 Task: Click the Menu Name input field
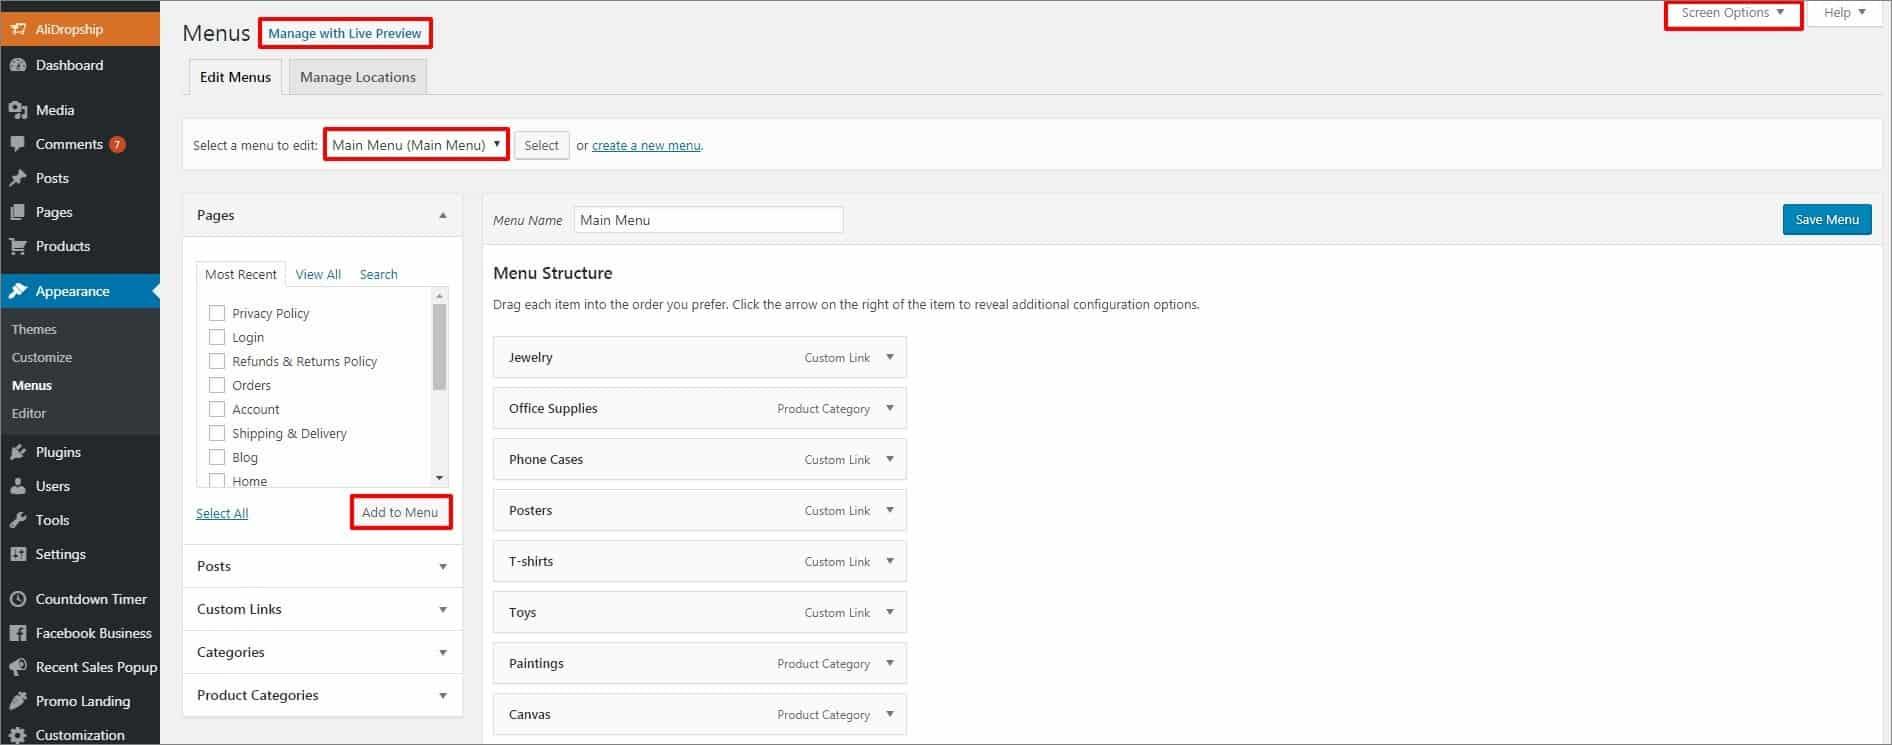[x=708, y=220]
